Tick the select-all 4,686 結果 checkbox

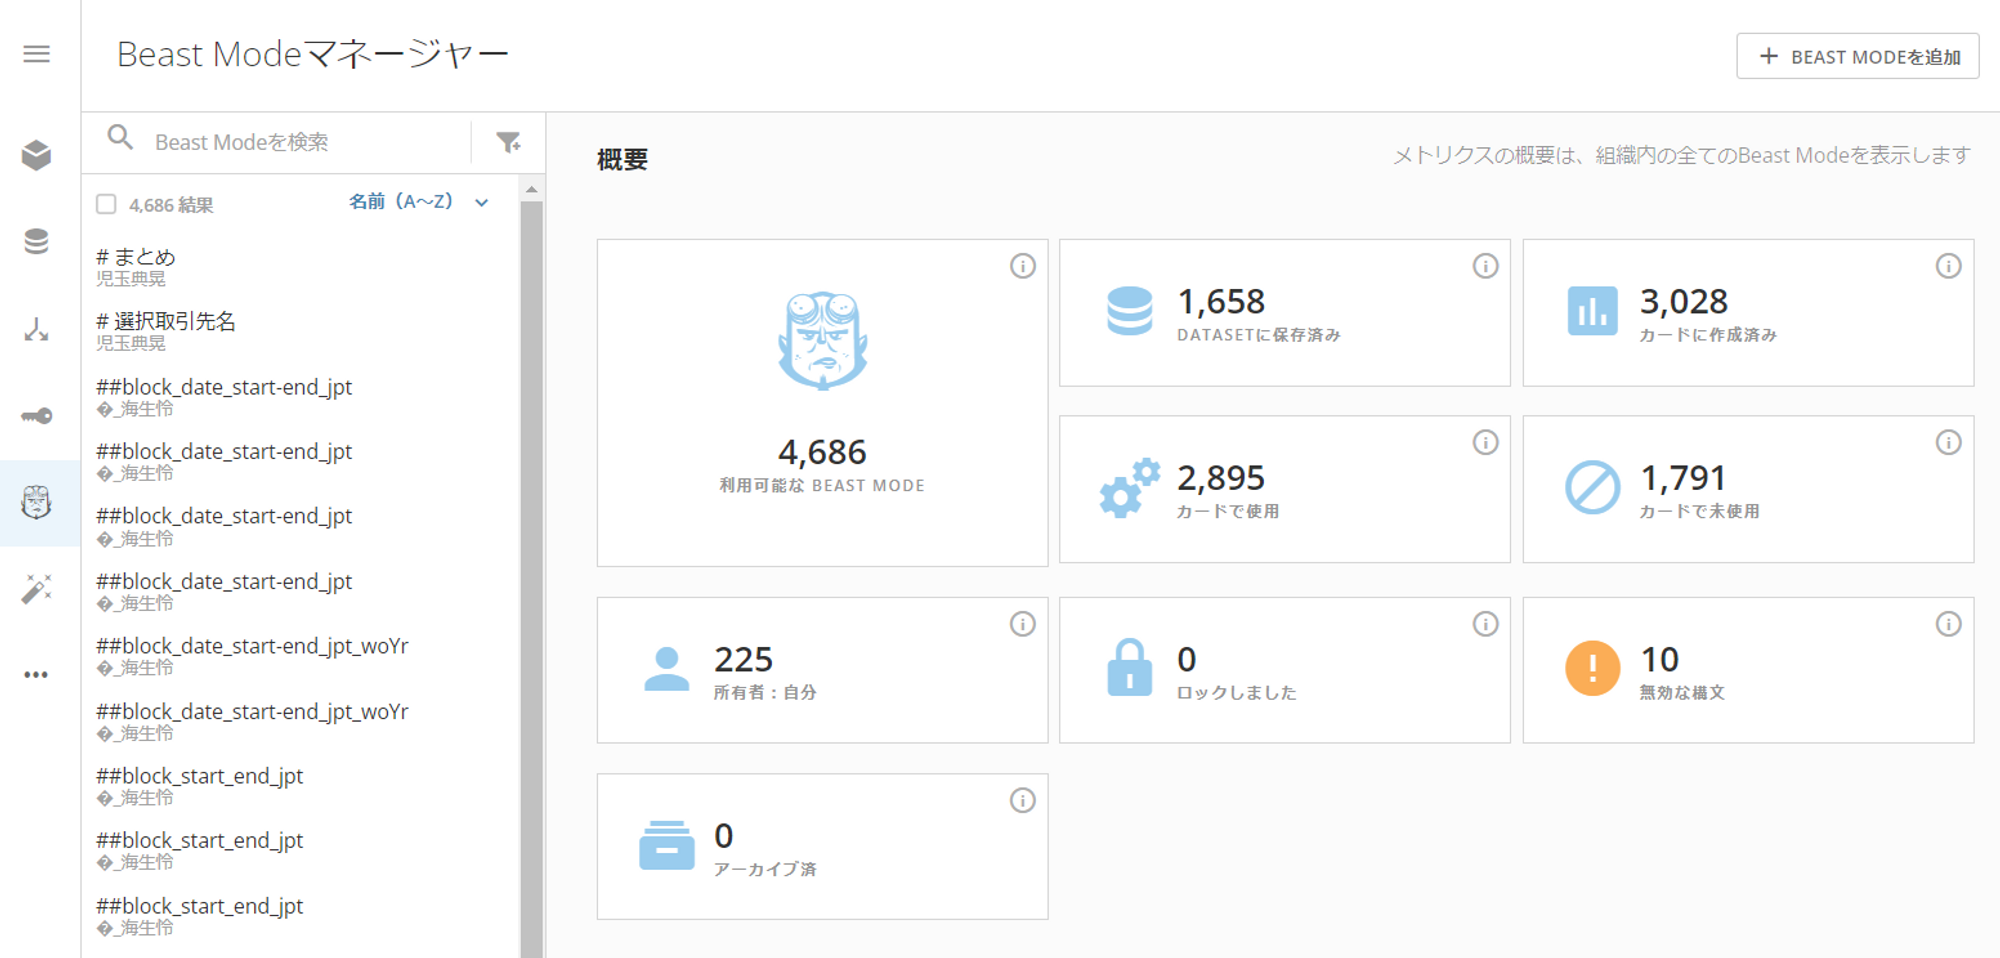[x=106, y=204]
